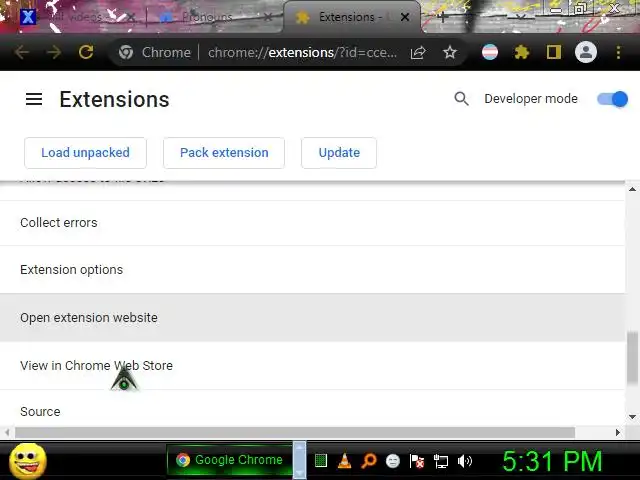Screen dimensions: 640x480
Task: Click Open extension website
Action: pos(312,318)
